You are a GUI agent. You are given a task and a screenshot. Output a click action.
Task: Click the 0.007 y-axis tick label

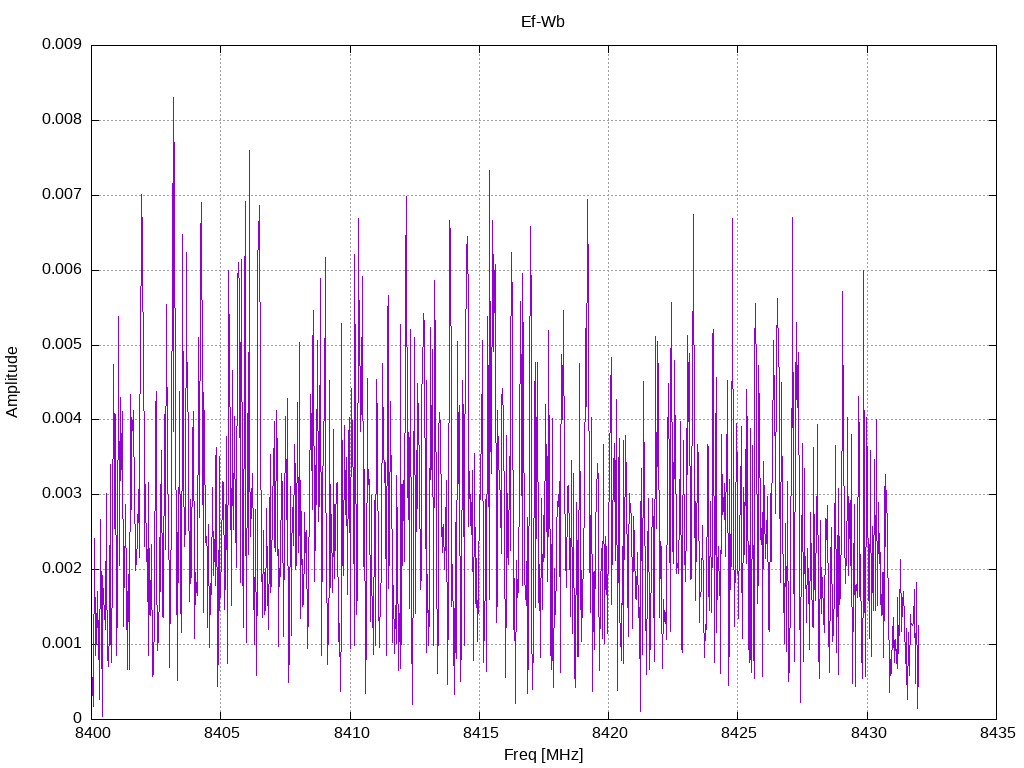[x=62, y=195]
